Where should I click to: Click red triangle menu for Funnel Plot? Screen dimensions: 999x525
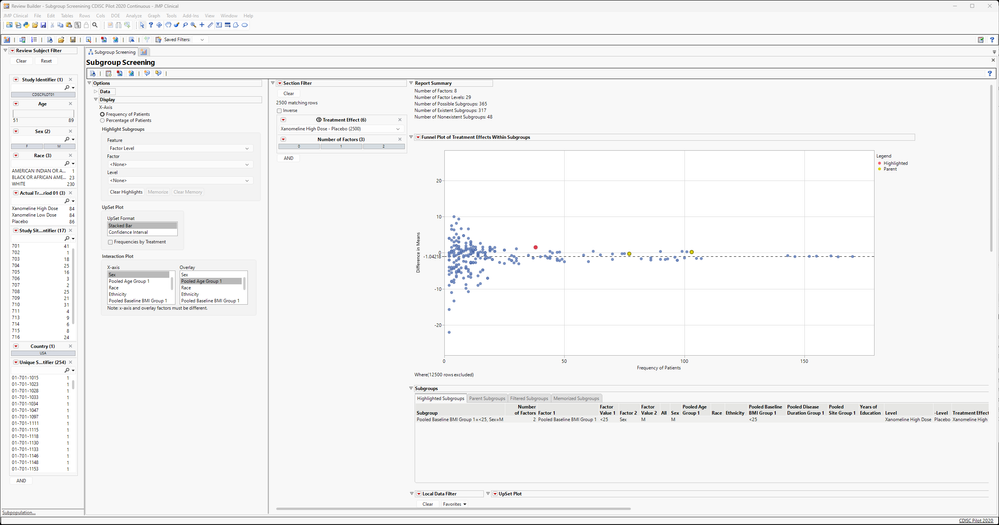click(418, 137)
